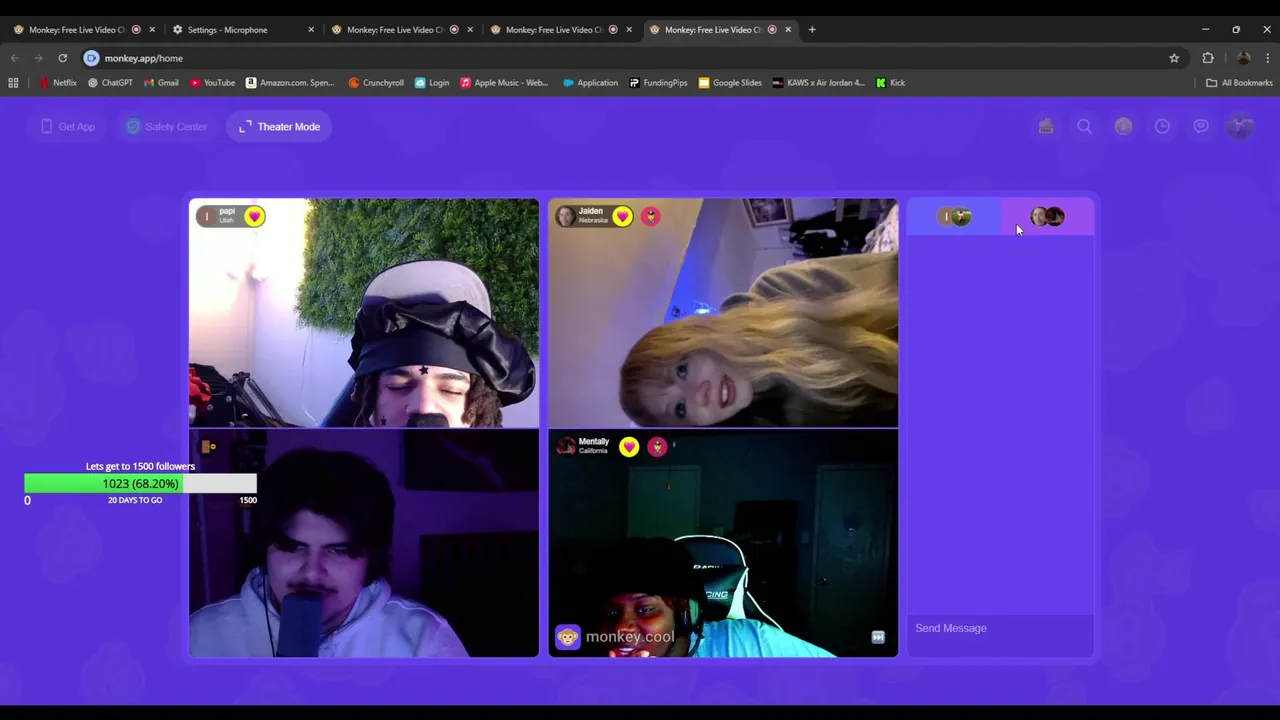Open the Apps grid in bookmarks bar
The height and width of the screenshot is (720, 1280).
pyautogui.click(x=13, y=83)
